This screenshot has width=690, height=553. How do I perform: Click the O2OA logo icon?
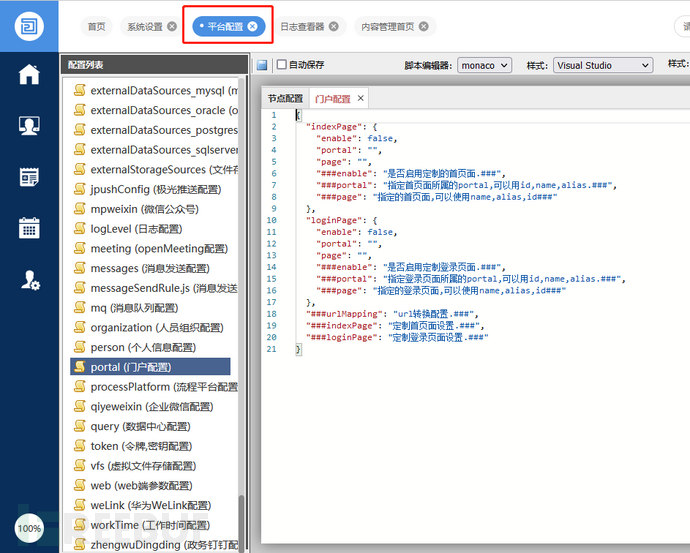click(x=29, y=26)
